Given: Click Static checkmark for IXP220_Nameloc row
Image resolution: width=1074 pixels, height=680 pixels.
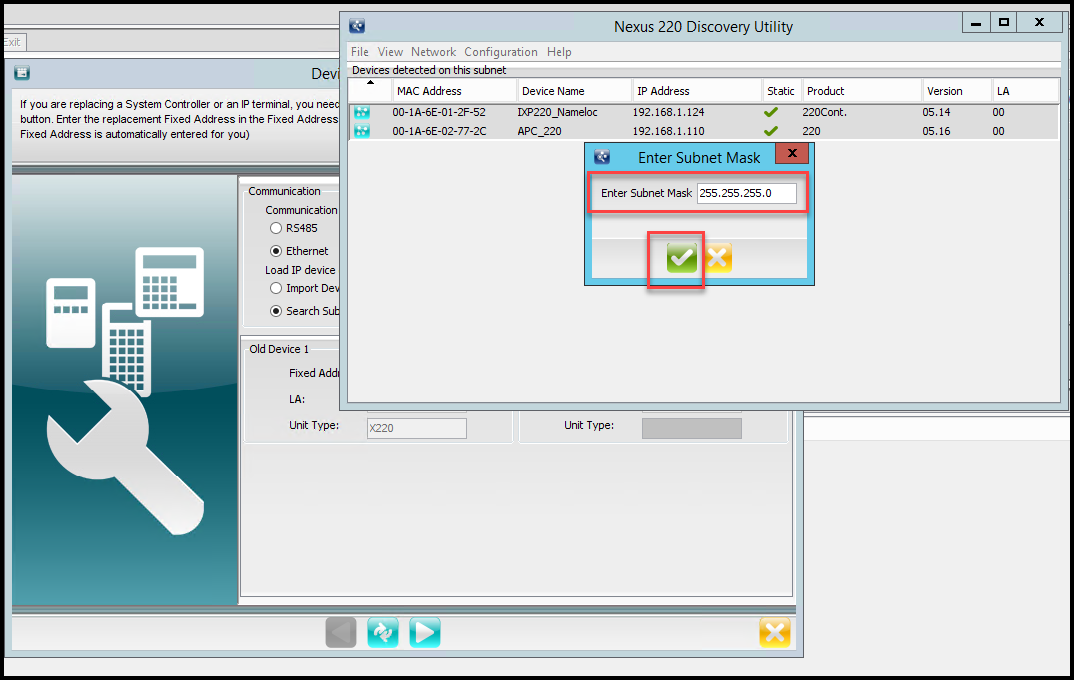Looking at the screenshot, I should pyautogui.click(x=771, y=112).
